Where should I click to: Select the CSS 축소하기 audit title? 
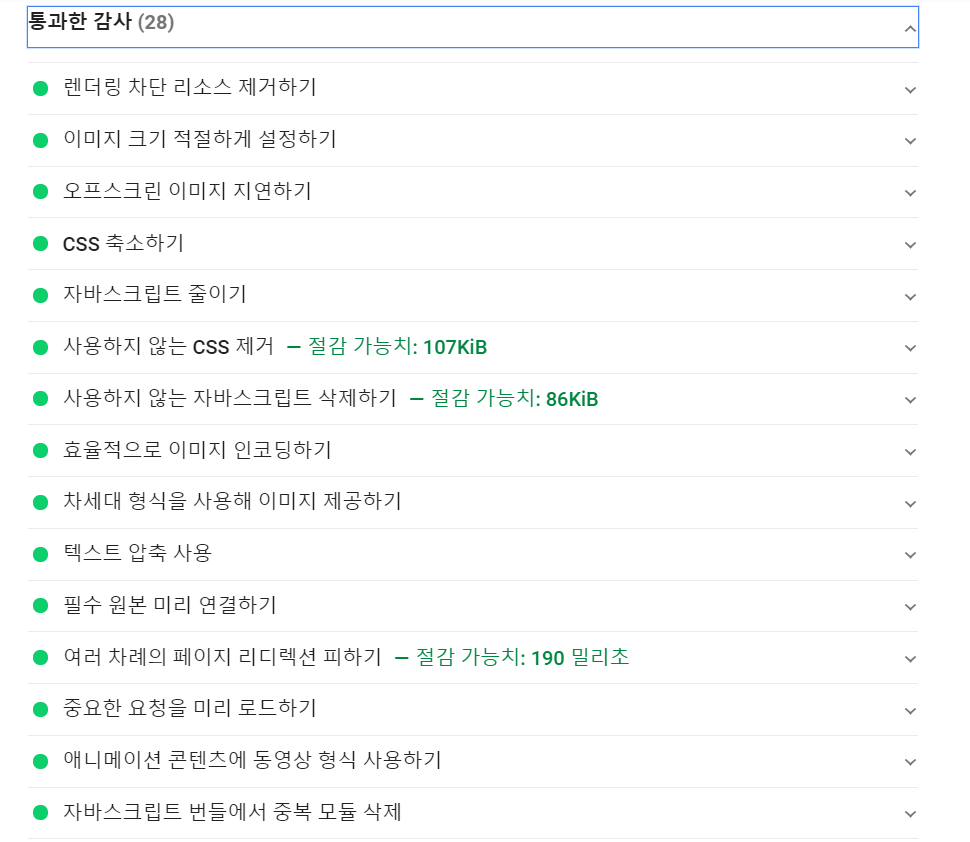coord(123,243)
